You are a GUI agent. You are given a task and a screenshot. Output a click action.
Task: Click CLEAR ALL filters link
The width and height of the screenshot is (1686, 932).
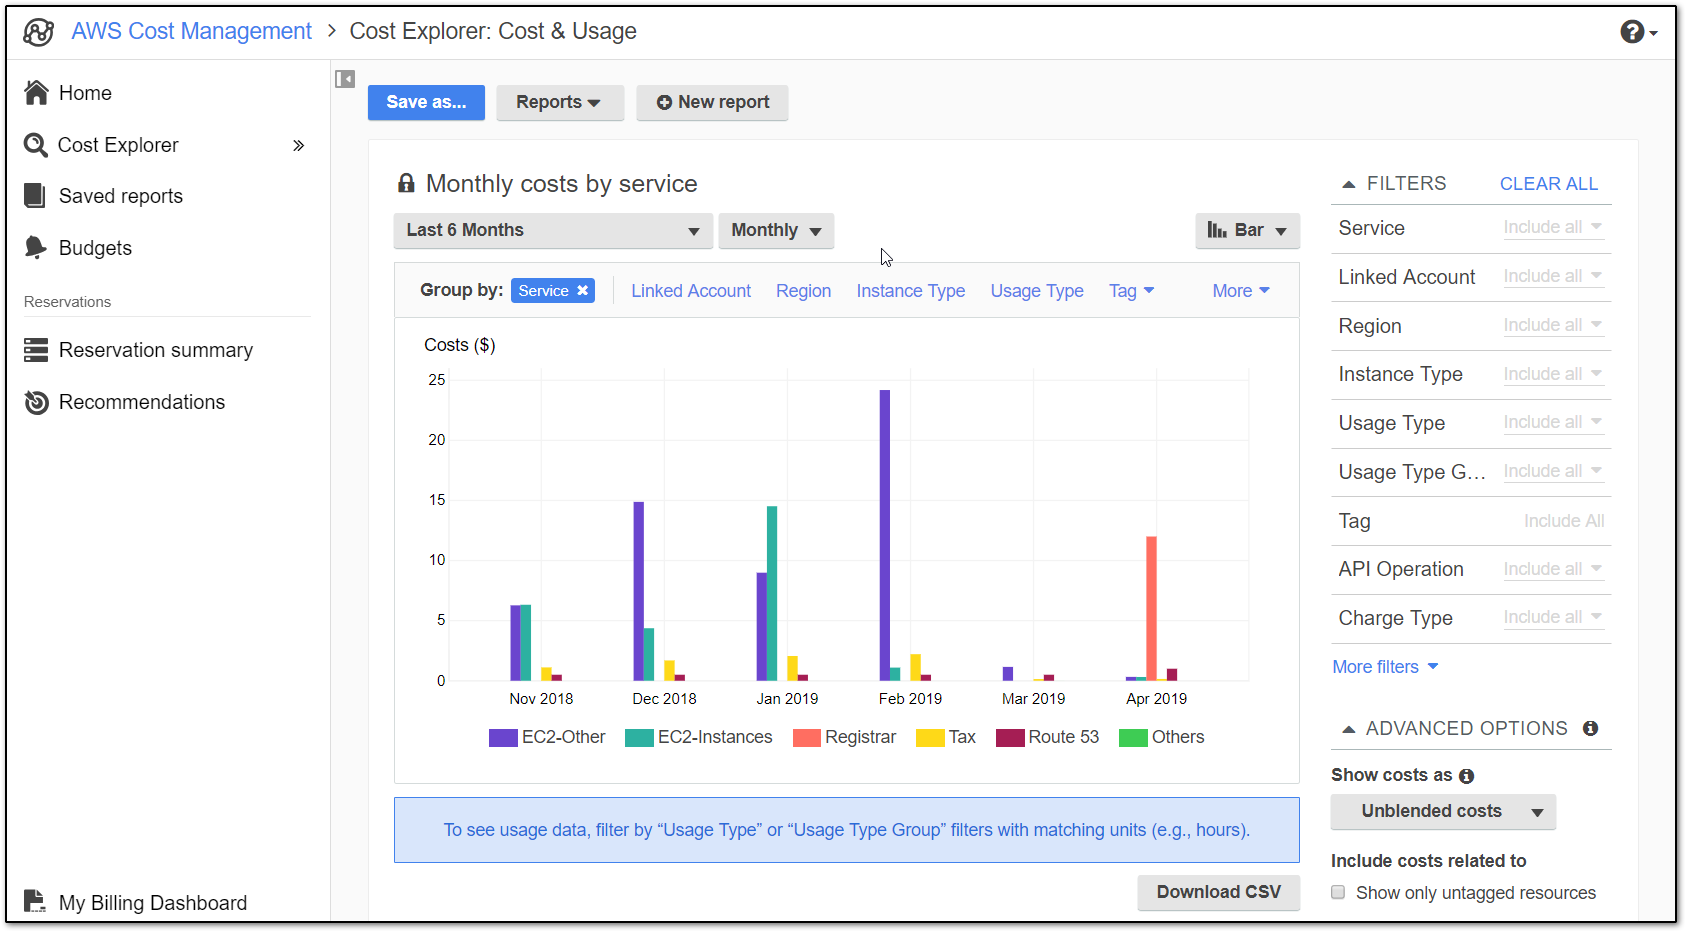coord(1549,184)
